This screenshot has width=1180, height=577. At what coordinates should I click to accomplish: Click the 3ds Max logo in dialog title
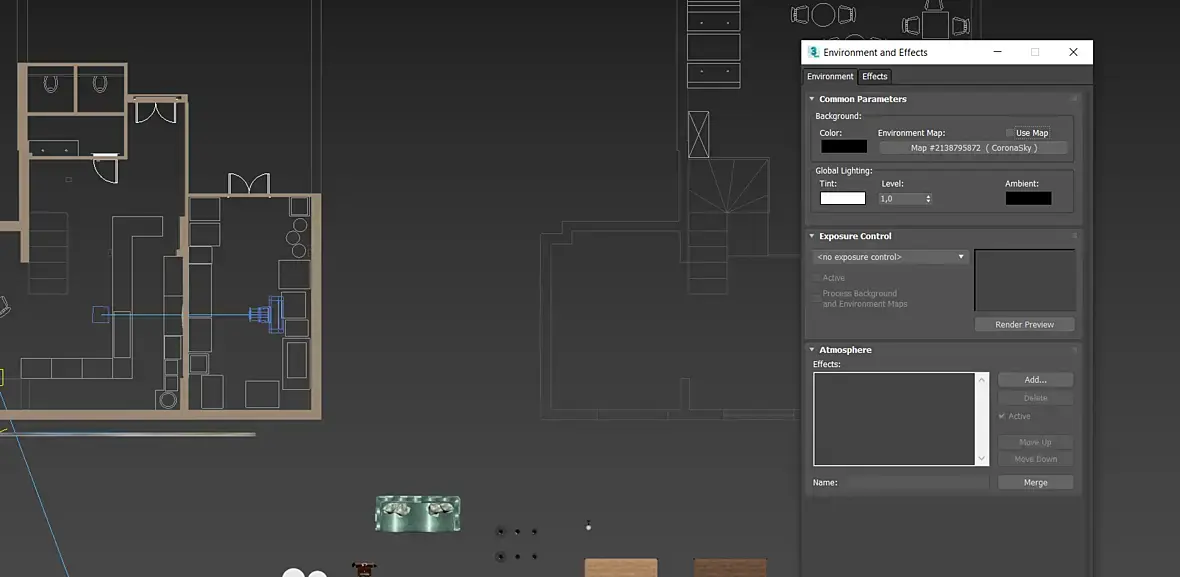[813, 53]
